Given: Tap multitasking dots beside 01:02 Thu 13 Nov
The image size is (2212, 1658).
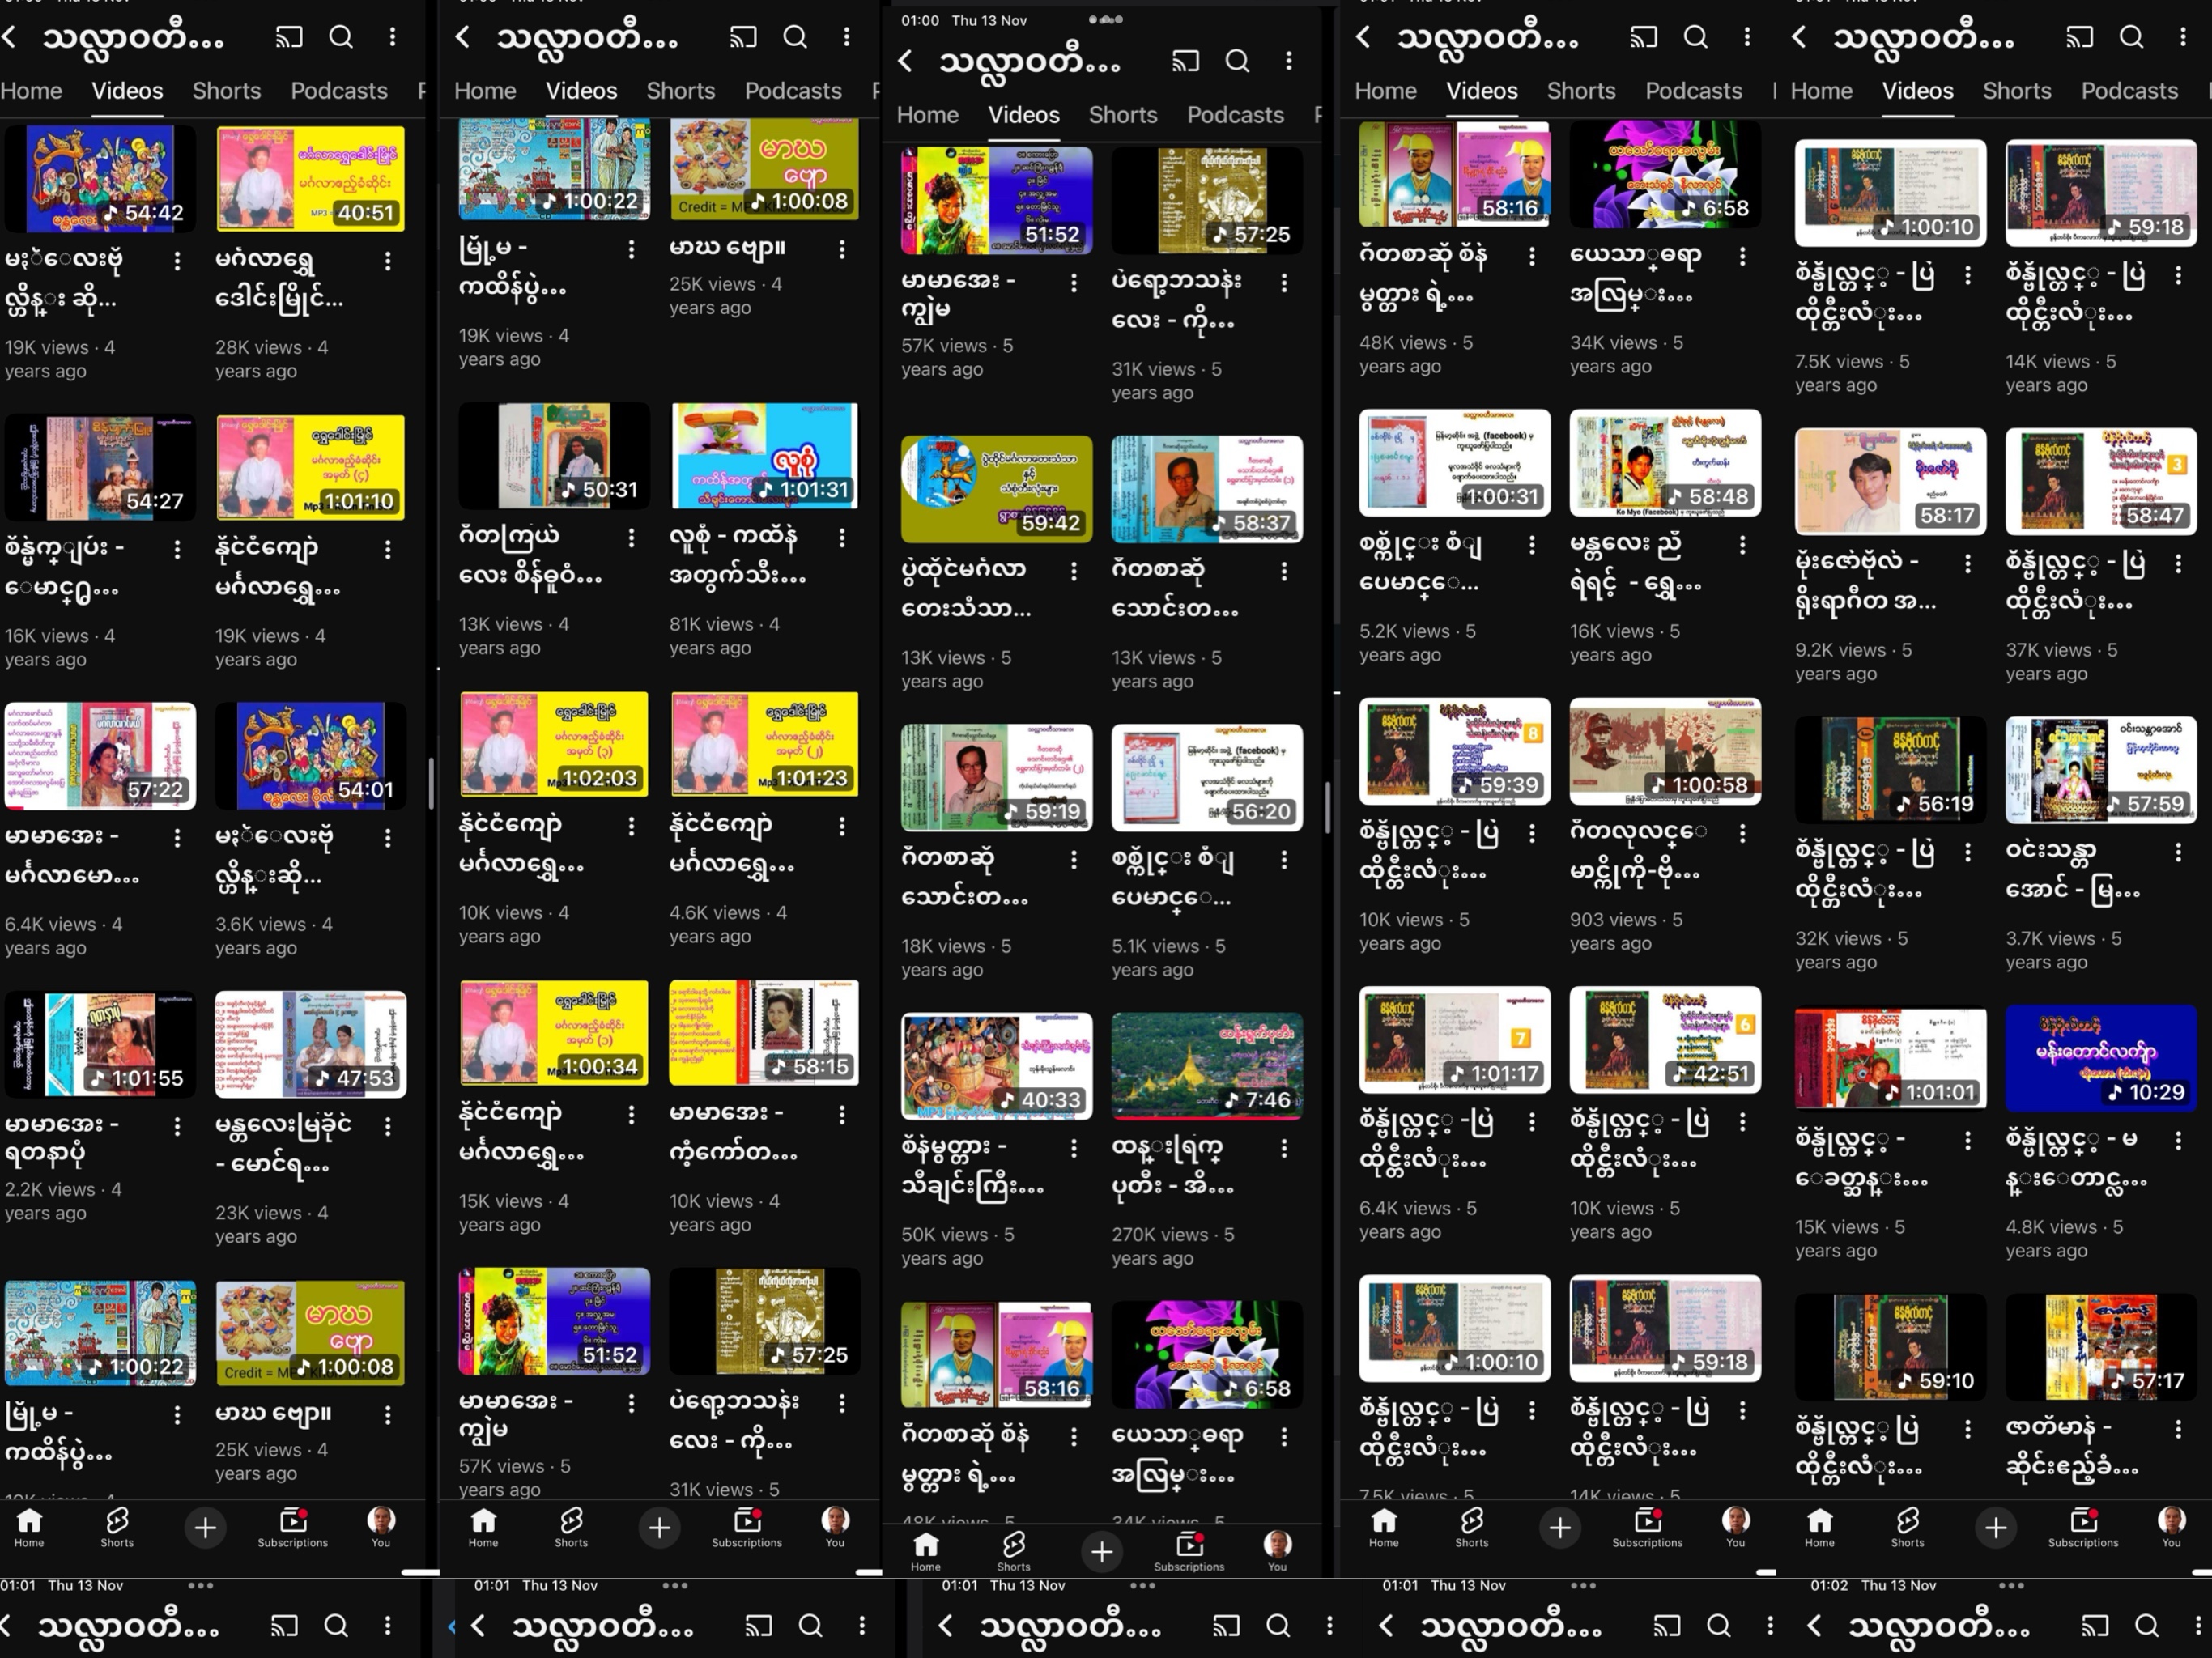Looking at the screenshot, I should (2011, 1585).
